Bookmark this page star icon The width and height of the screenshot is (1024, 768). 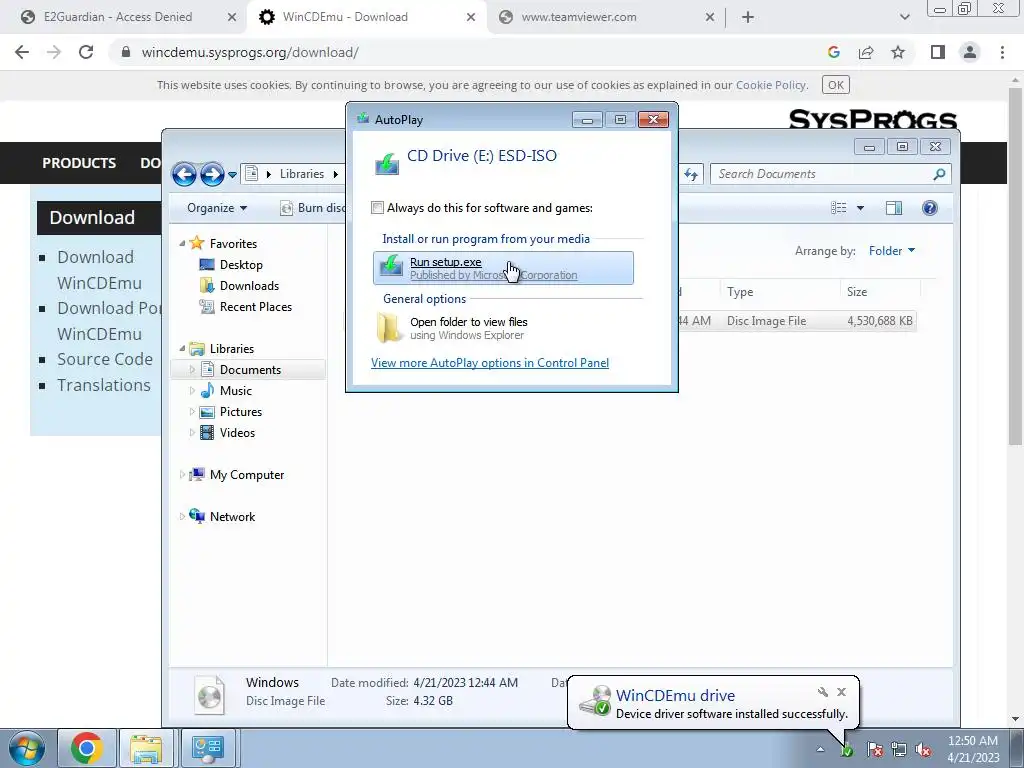898,52
